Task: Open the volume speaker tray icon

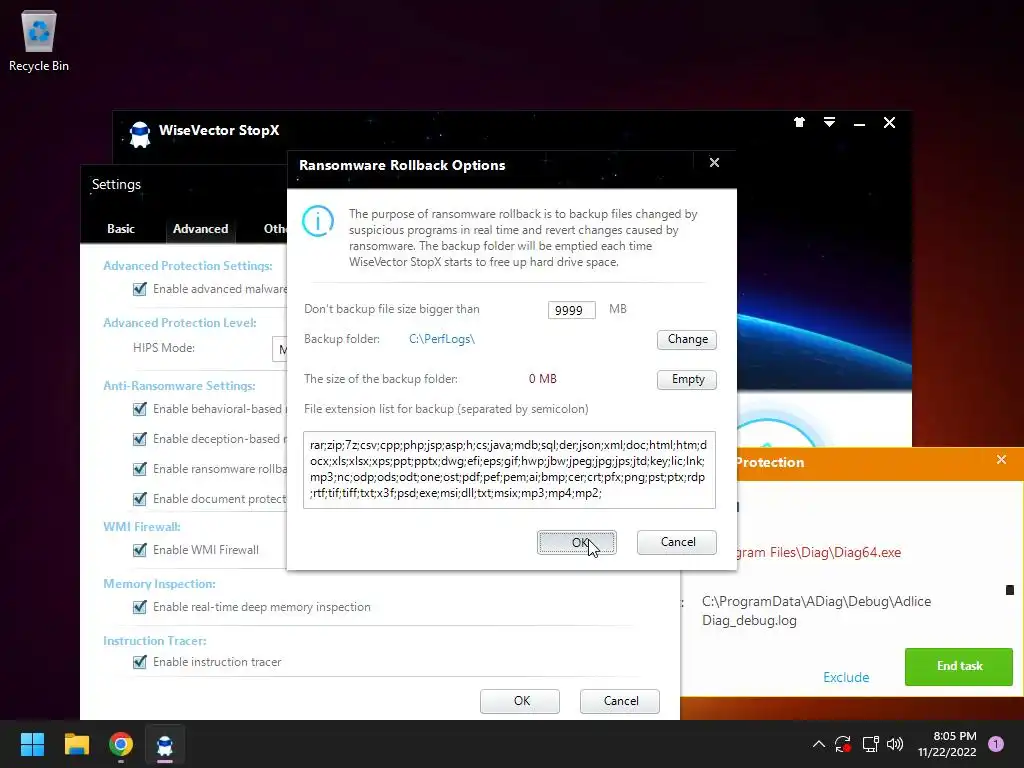Action: (895, 744)
